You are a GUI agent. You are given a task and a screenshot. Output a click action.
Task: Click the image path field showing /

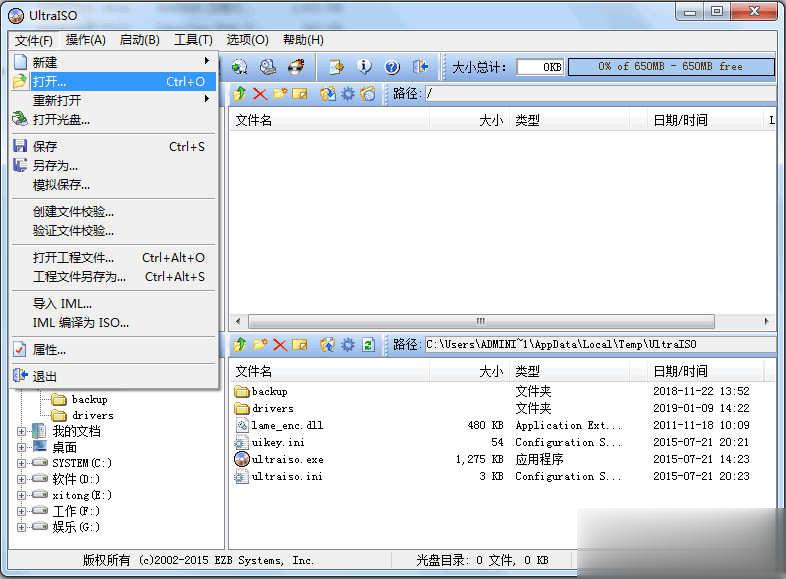600,93
